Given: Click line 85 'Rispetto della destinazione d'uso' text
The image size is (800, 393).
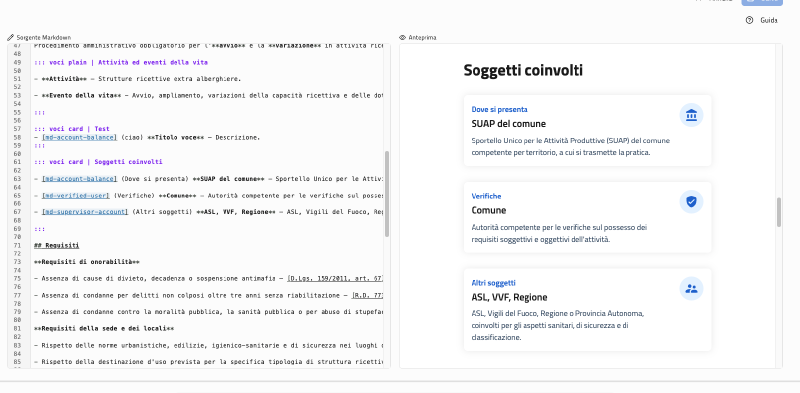Looking at the screenshot, I should click(208, 362).
